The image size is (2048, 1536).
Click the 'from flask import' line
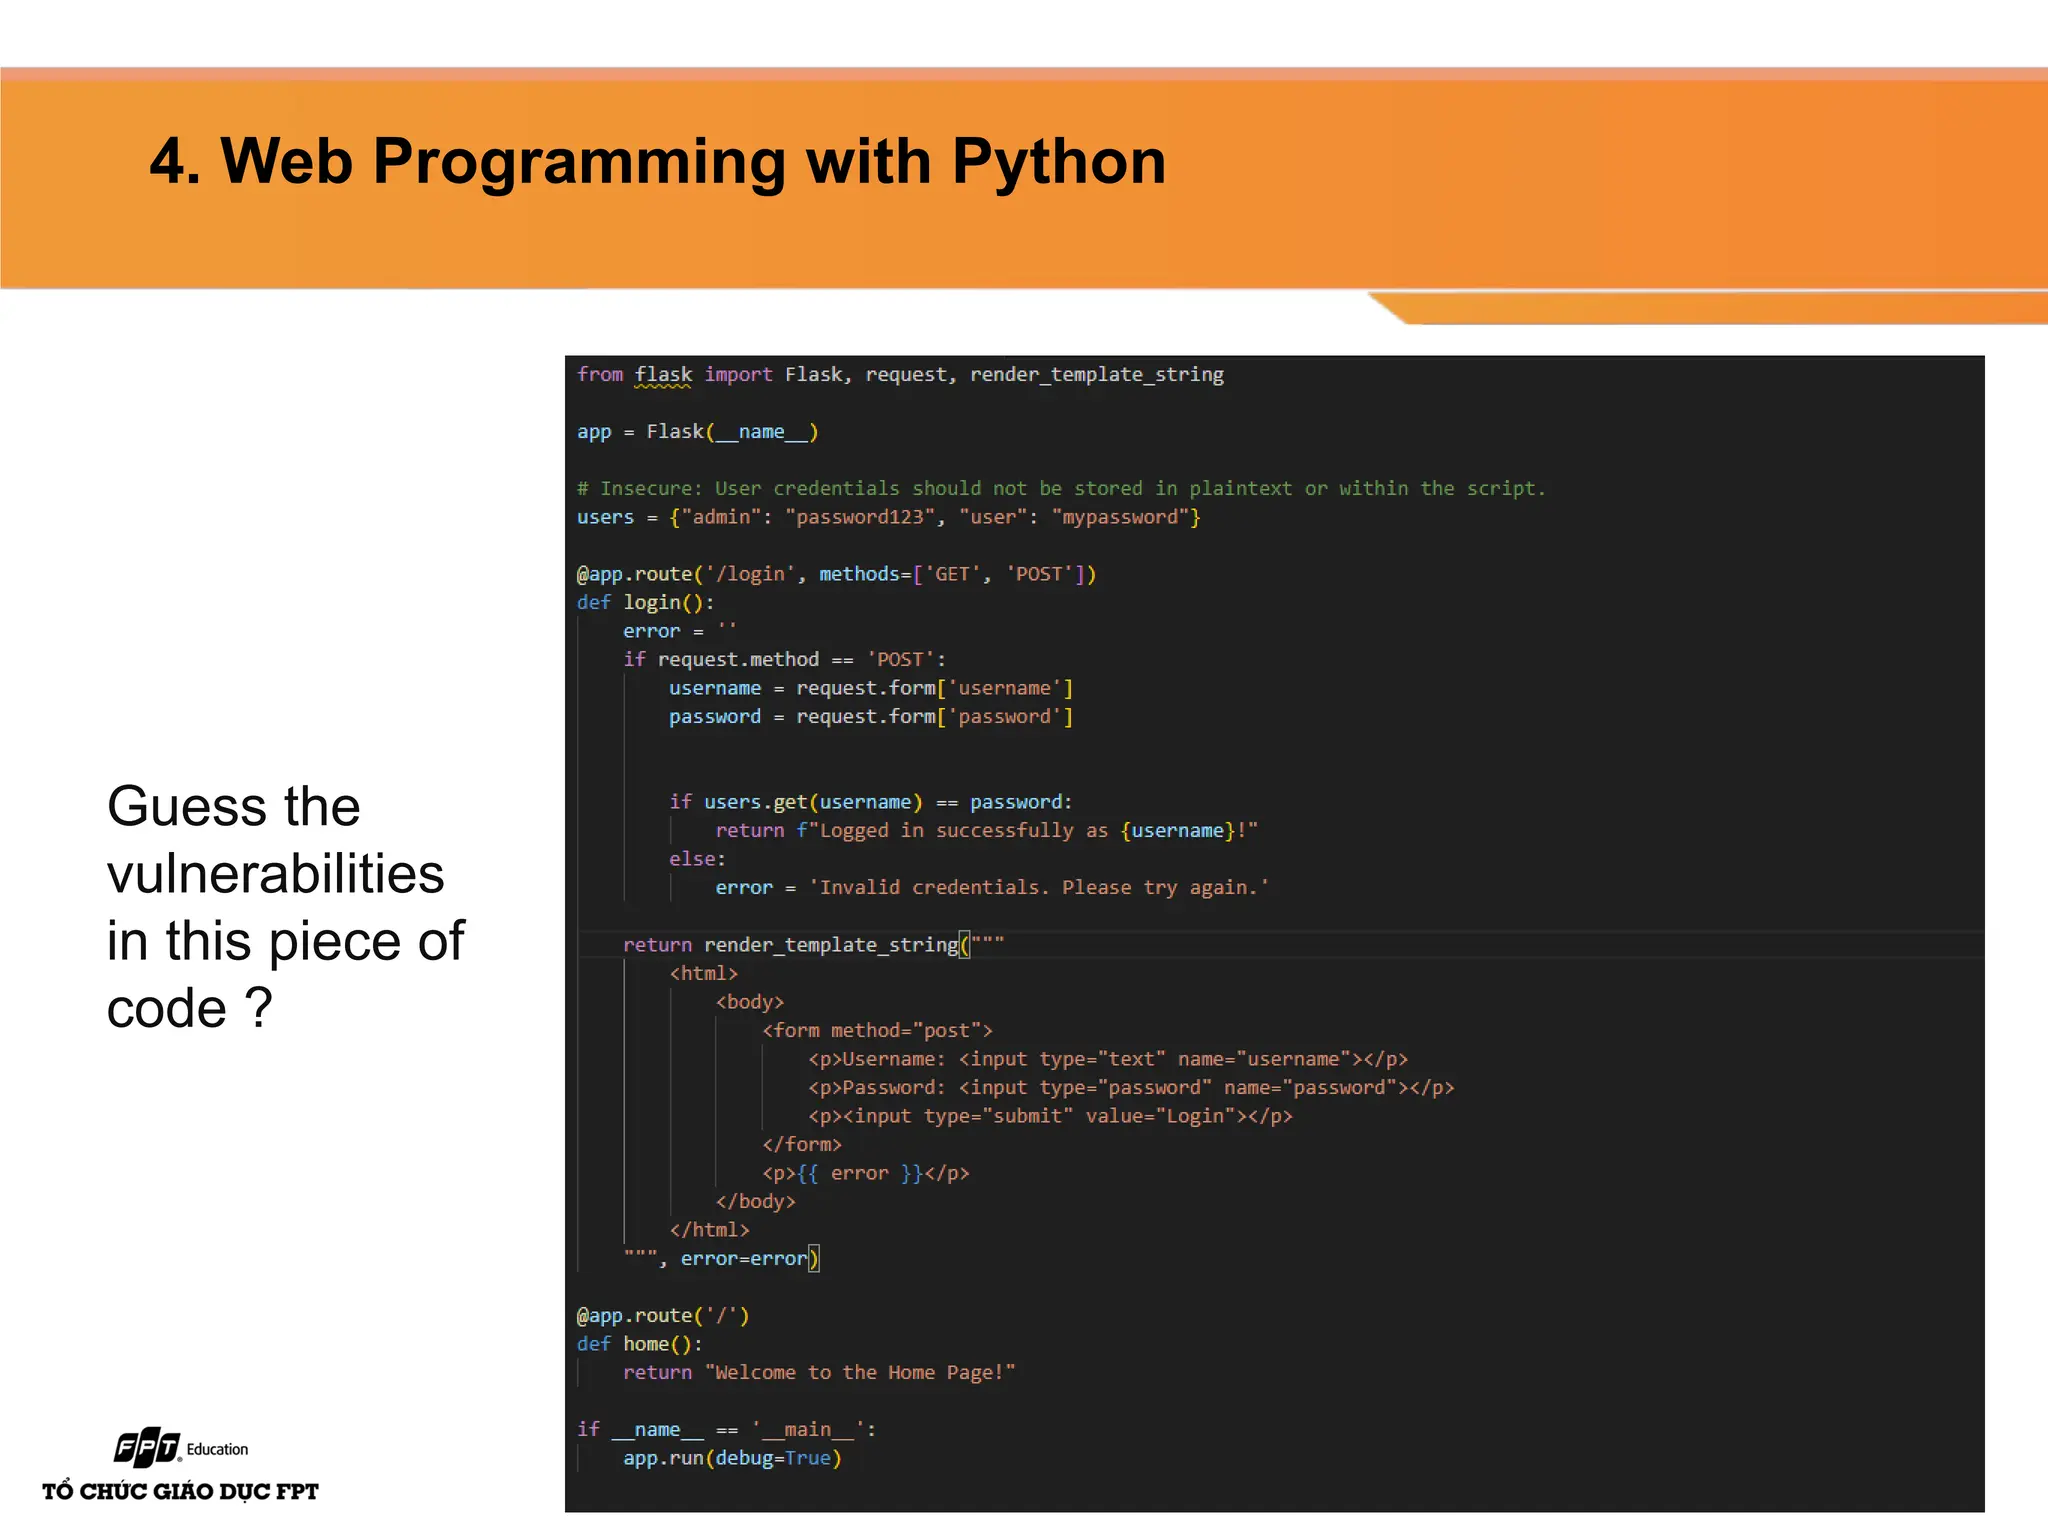tap(899, 375)
